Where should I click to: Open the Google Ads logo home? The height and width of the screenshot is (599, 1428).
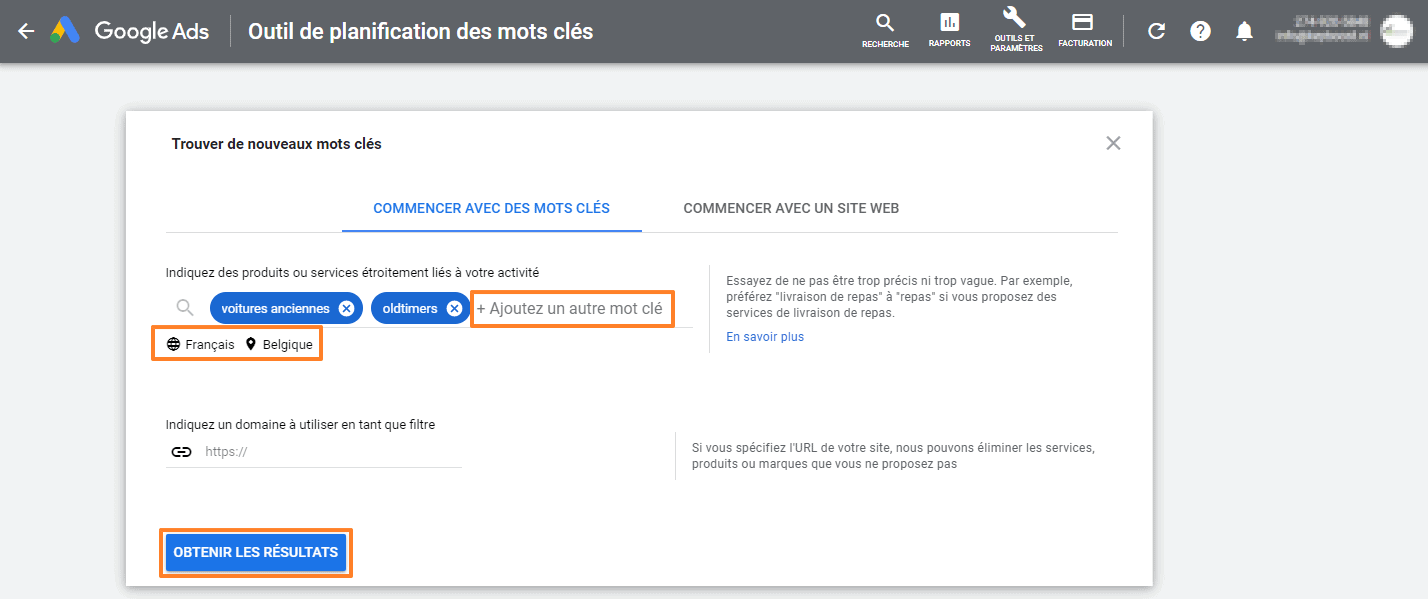[130, 31]
